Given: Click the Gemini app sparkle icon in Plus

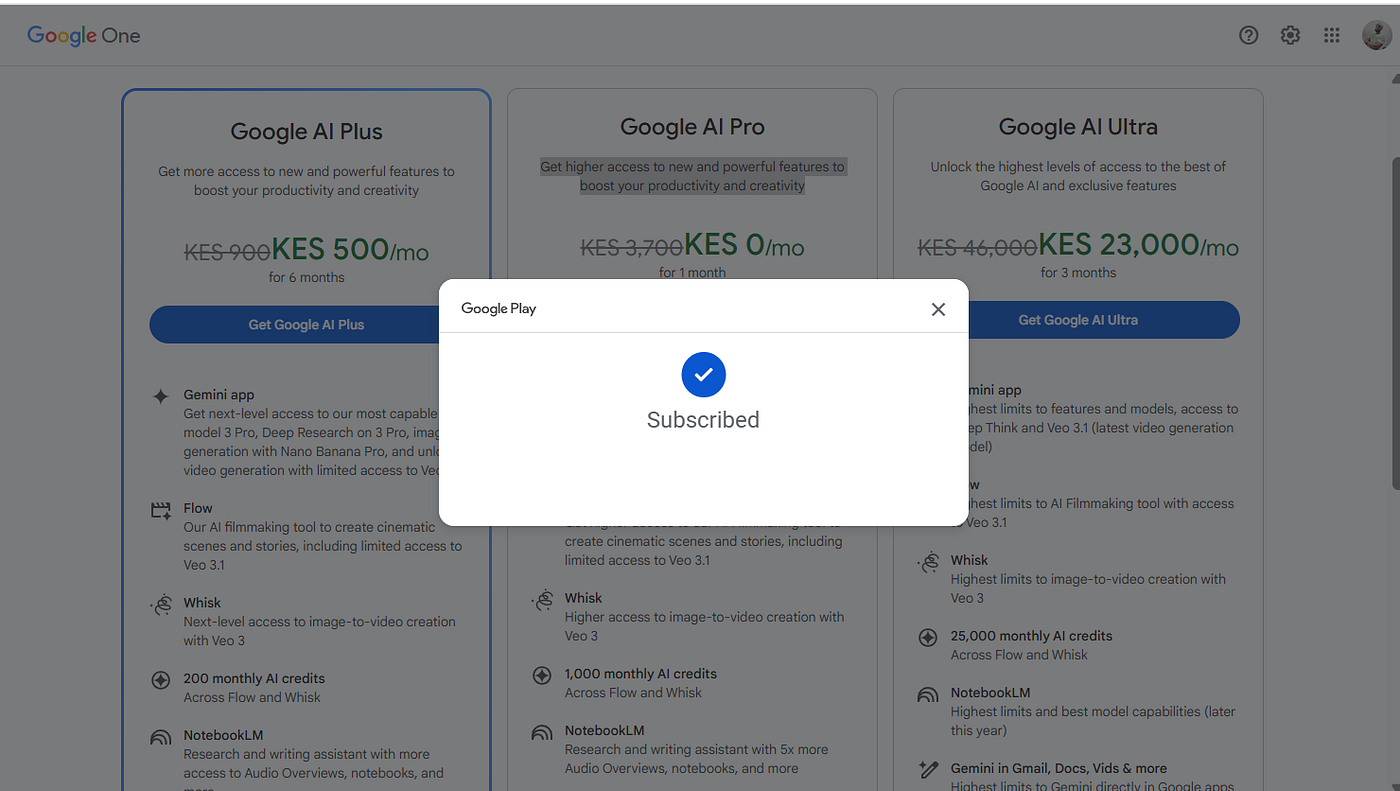Looking at the screenshot, I should tap(160, 396).
